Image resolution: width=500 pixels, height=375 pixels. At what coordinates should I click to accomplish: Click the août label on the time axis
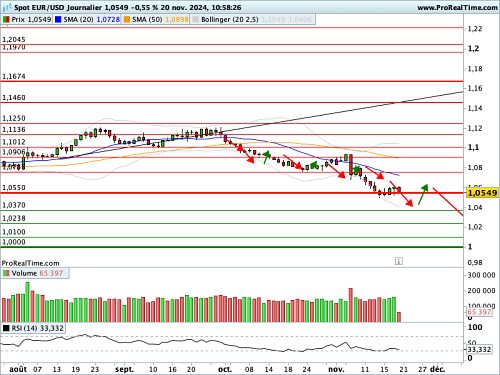(x=18, y=369)
